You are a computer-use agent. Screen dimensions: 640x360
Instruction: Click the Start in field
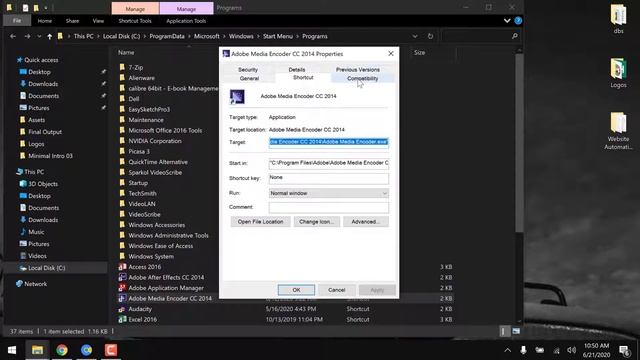click(x=329, y=163)
